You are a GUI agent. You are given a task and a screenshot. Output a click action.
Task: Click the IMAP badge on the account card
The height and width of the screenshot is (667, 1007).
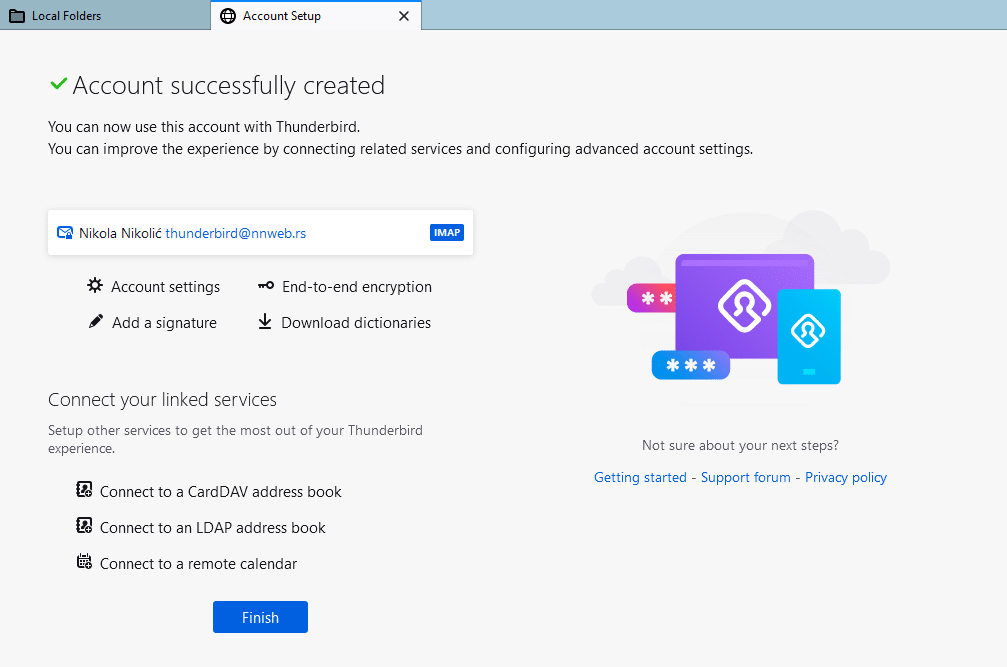pos(446,233)
